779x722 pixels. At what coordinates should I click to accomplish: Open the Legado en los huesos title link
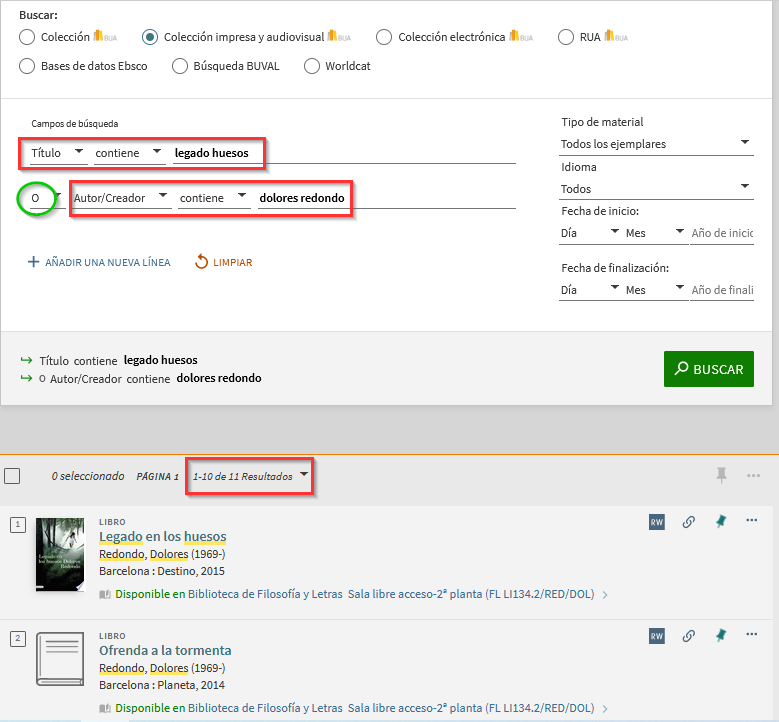coord(162,537)
